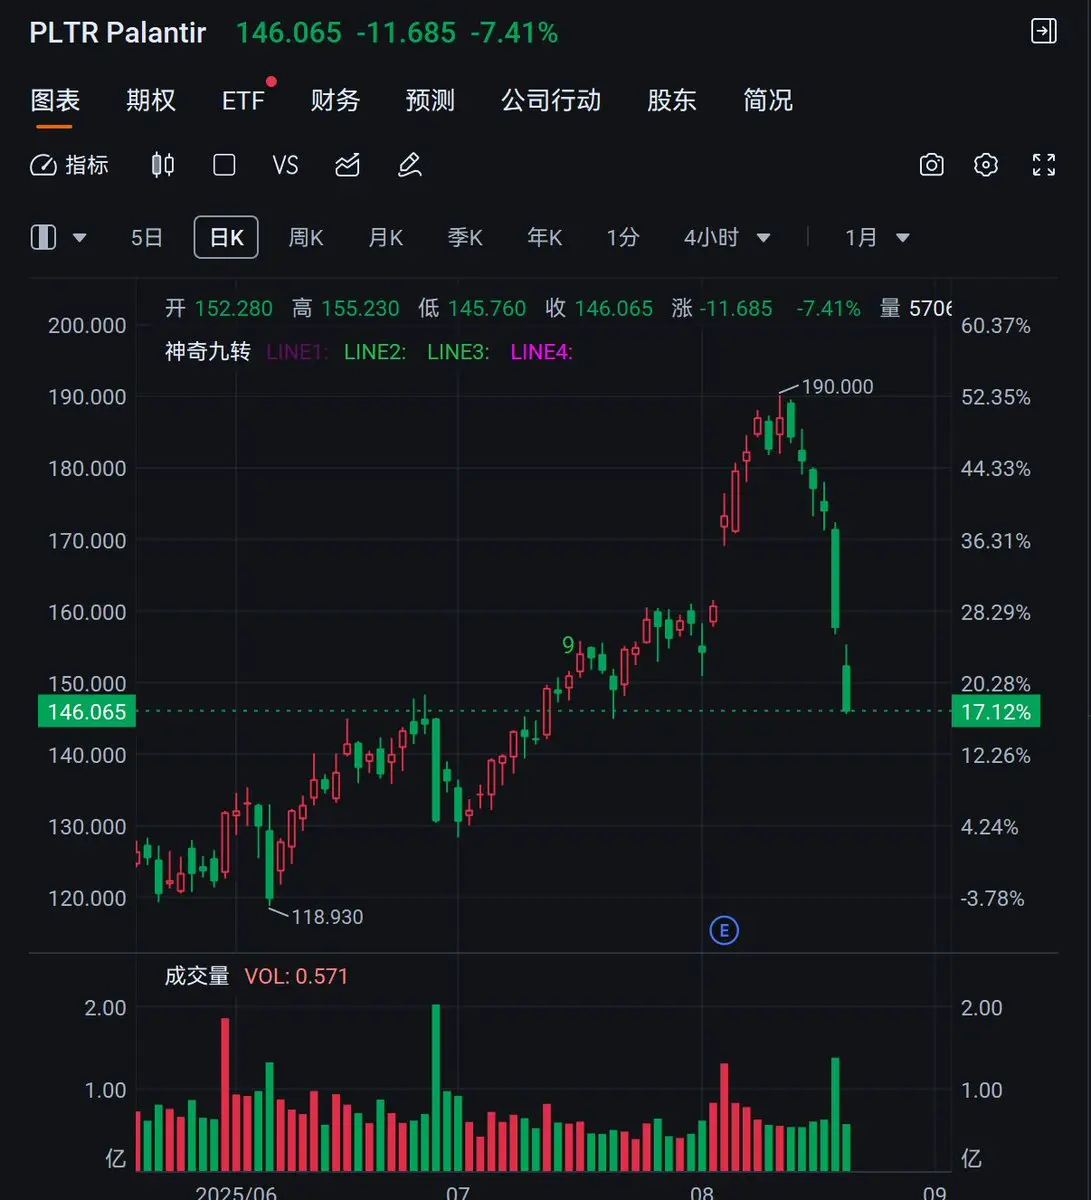The width and height of the screenshot is (1091, 1200).
Task: Open the 股东 tab
Action: 672,100
